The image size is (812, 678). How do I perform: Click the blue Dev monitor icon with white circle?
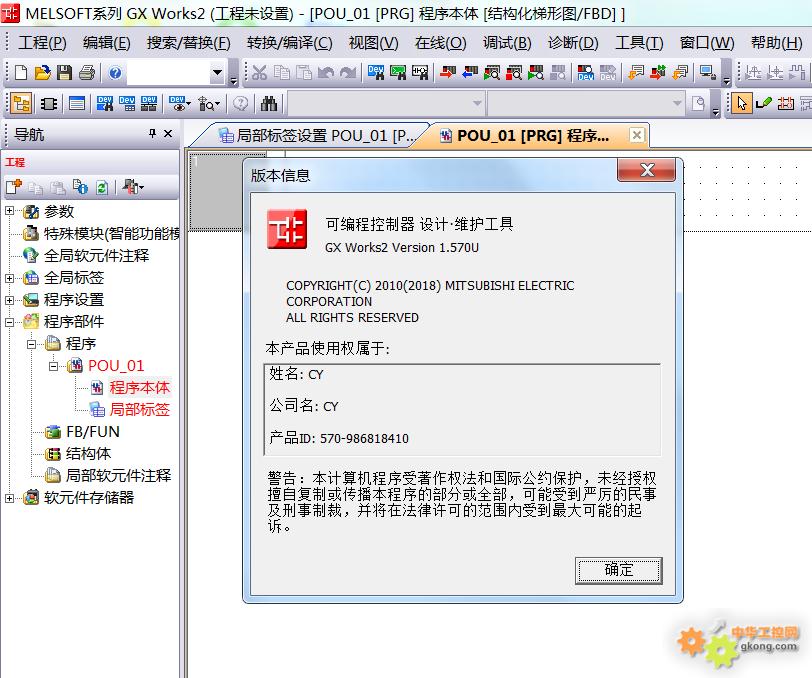(x=585, y=73)
